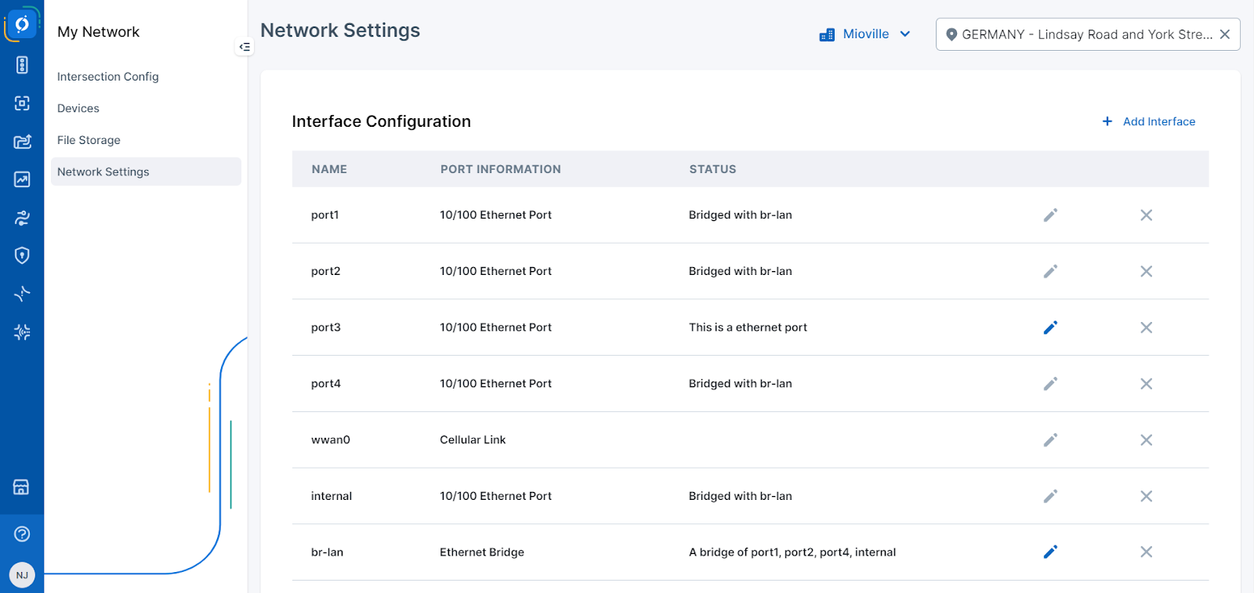The width and height of the screenshot is (1254, 593).
Task: Click the building icon beside Mioville
Action: tap(826, 33)
